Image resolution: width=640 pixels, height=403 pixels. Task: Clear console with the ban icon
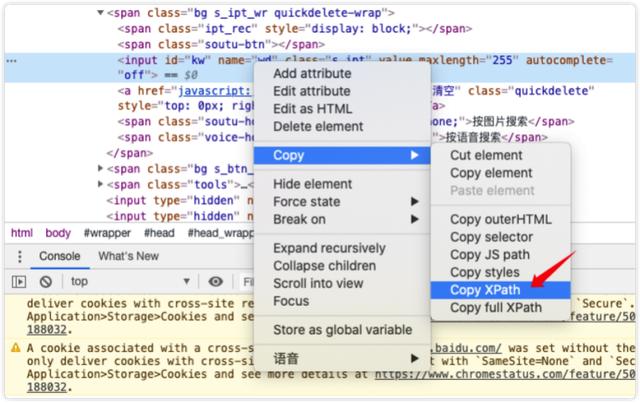(x=46, y=281)
